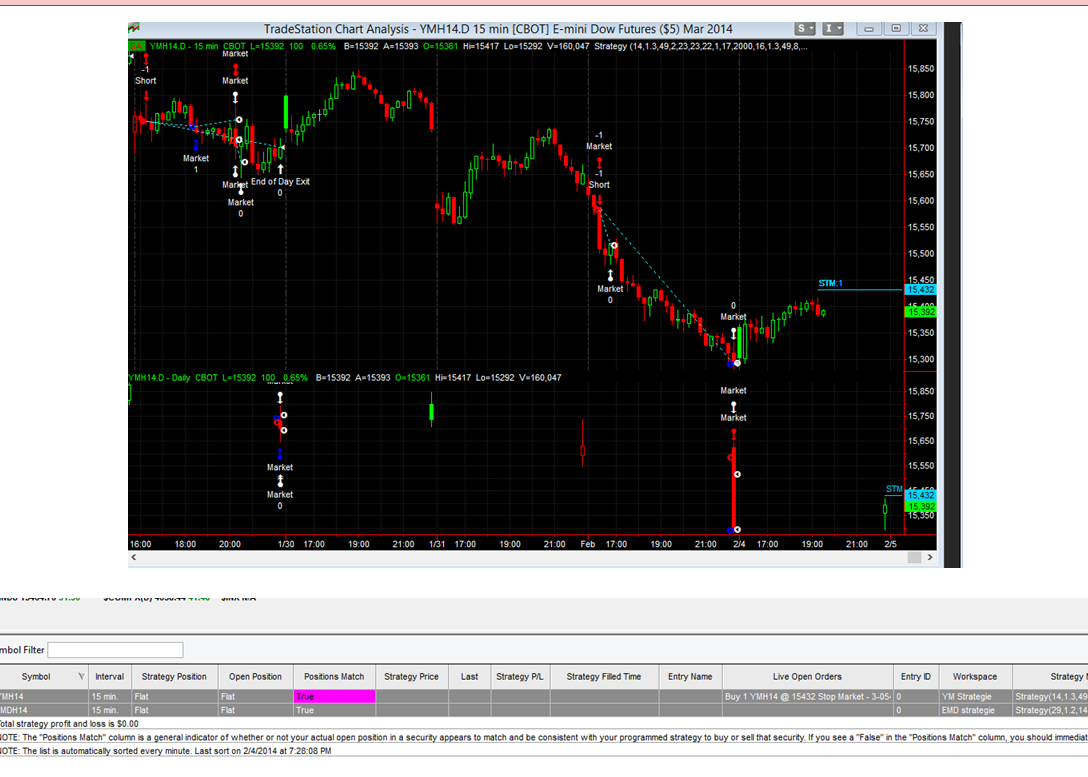Image resolution: width=1088 pixels, height=777 pixels.
Task: Click the STM label in the Daily subgraph
Action: click(894, 489)
